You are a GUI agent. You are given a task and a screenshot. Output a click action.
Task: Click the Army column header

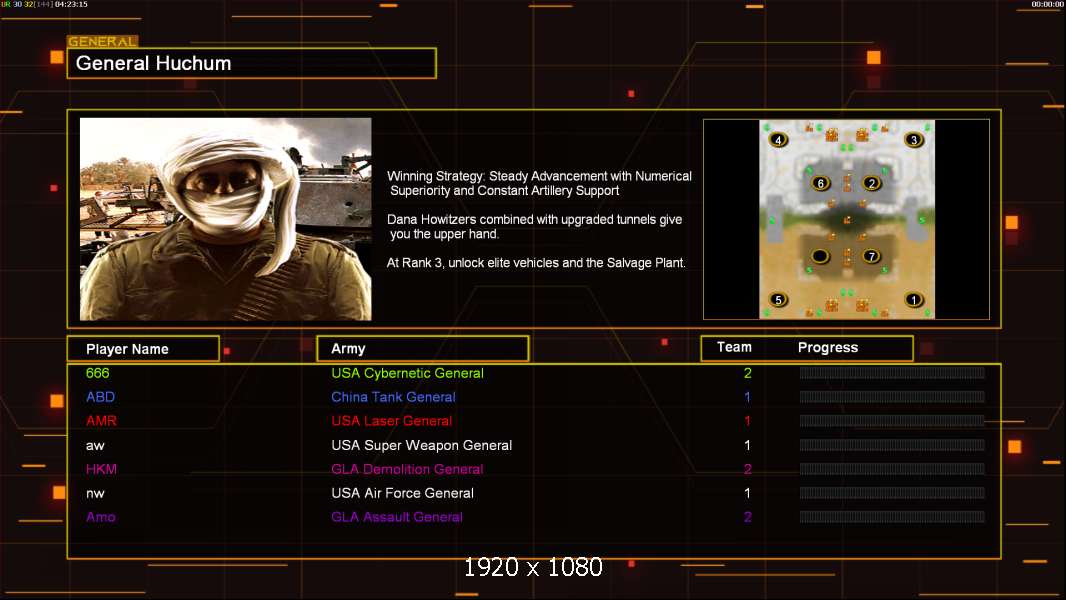[422, 349]
